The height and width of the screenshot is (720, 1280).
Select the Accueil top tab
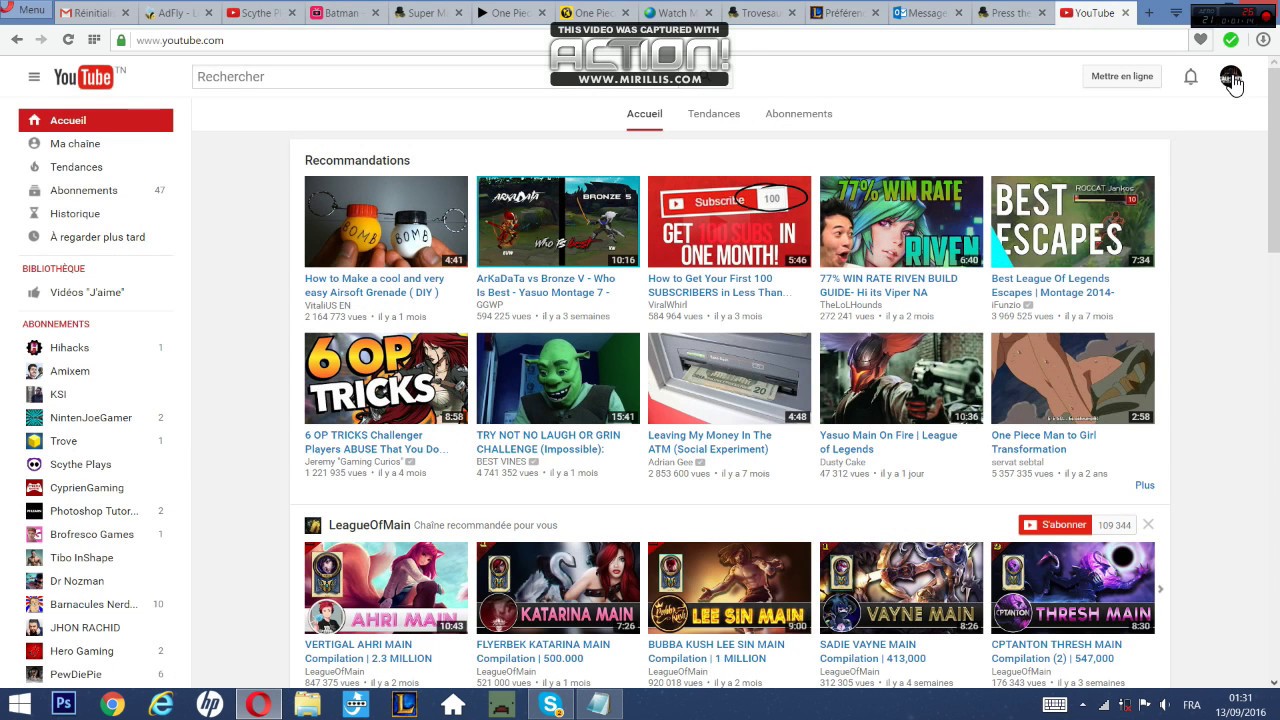pos(645,114)
